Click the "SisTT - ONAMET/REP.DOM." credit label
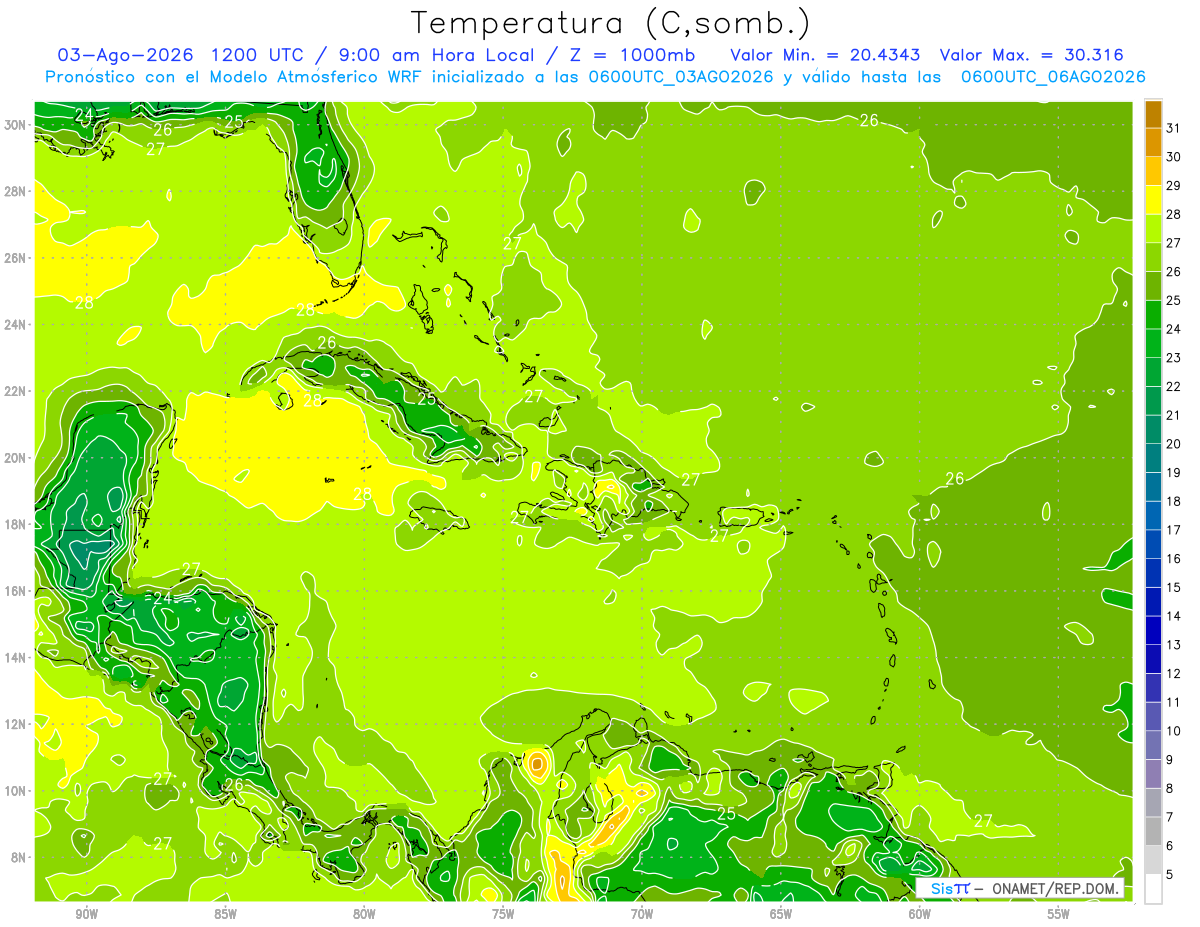1200x927 pixels. (1020, 888)
